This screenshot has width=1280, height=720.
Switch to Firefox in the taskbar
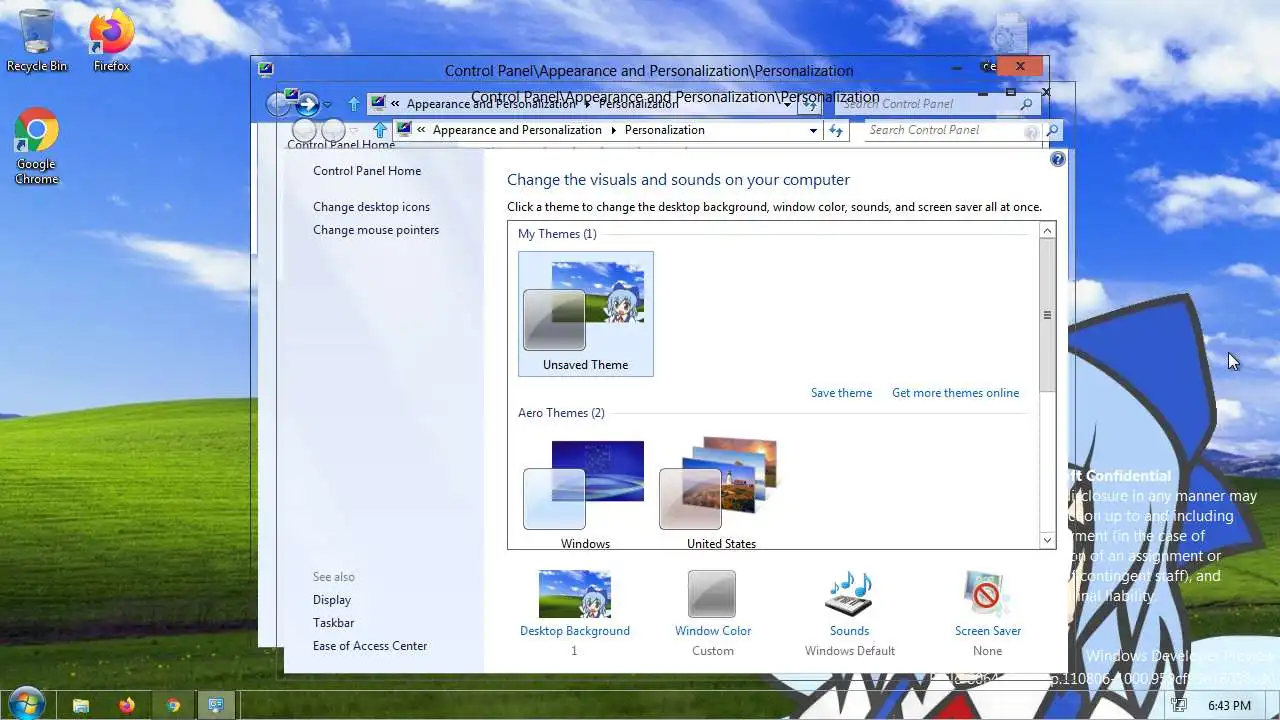click(126, 705)
